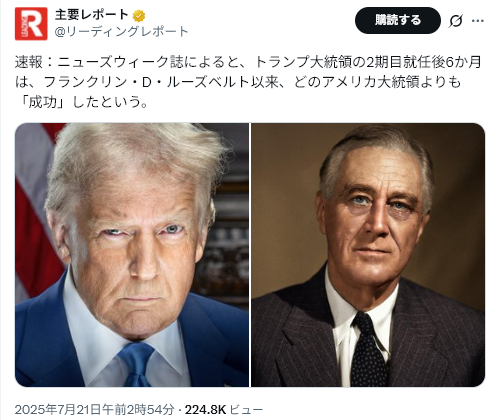498x420 pixels.
Task: Click the 224.8K view count
Action: (x=205, y=409)
